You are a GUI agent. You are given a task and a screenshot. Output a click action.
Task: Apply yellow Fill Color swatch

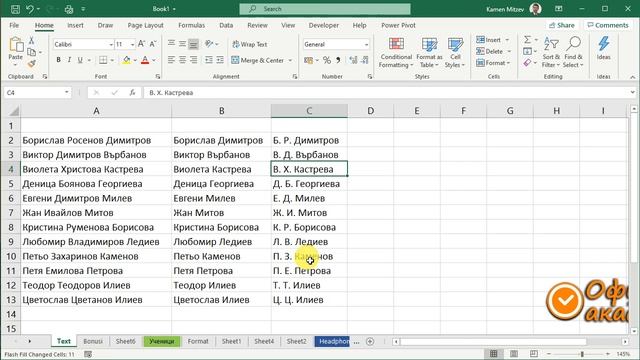click(x=126, y=60)
